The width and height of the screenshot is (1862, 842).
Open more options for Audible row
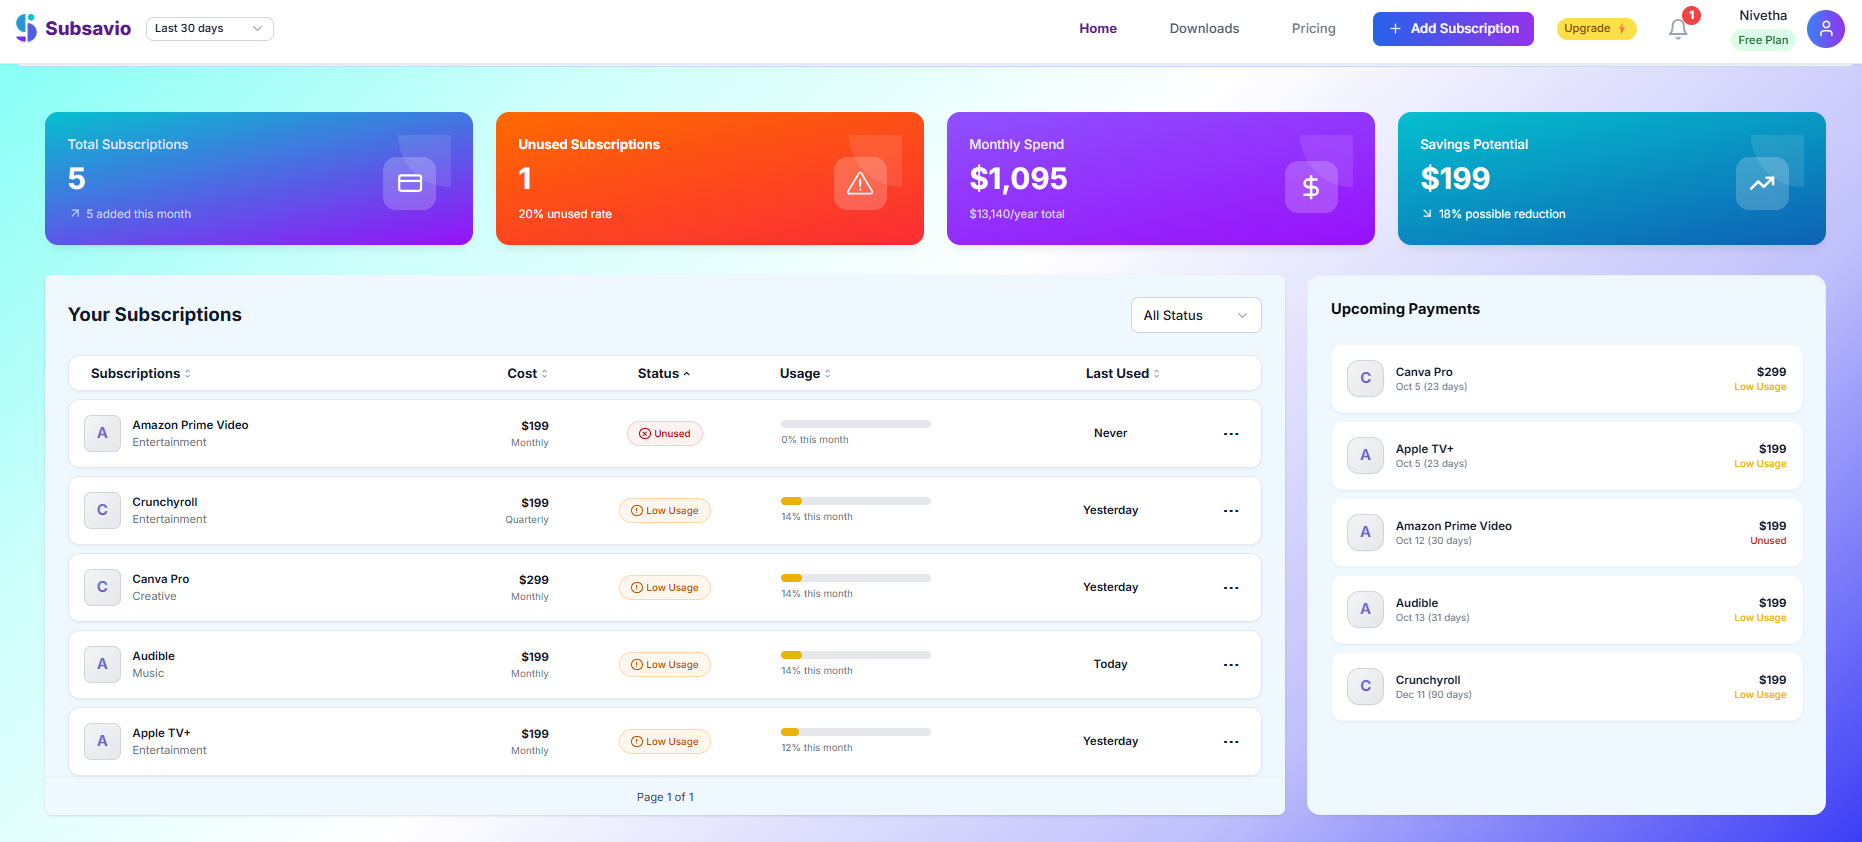click(x=1230, y=665)
